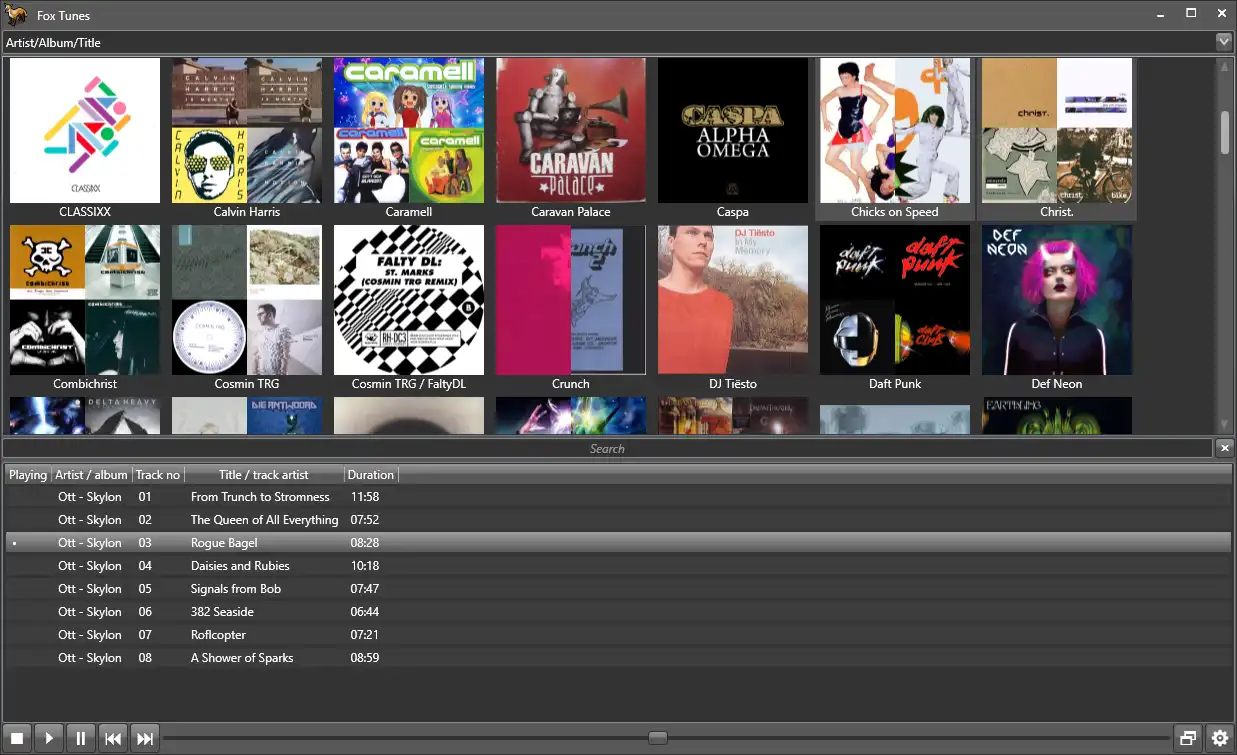Click the Fox Tunes app icon
This screenshot has height=755, width=1237.
(16, 14)
